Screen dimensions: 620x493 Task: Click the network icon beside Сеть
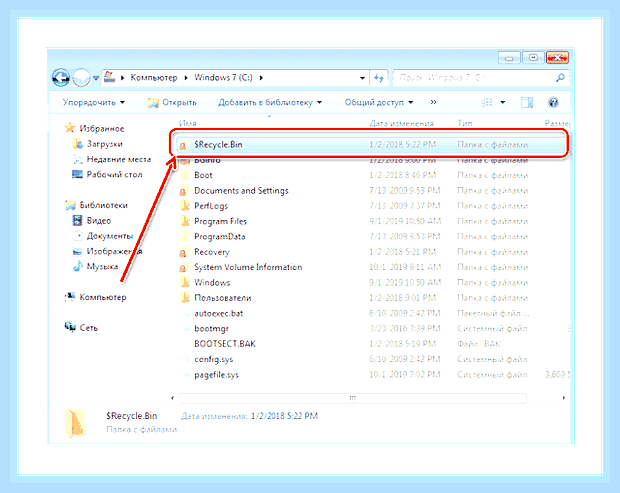[x=70, y=327]
